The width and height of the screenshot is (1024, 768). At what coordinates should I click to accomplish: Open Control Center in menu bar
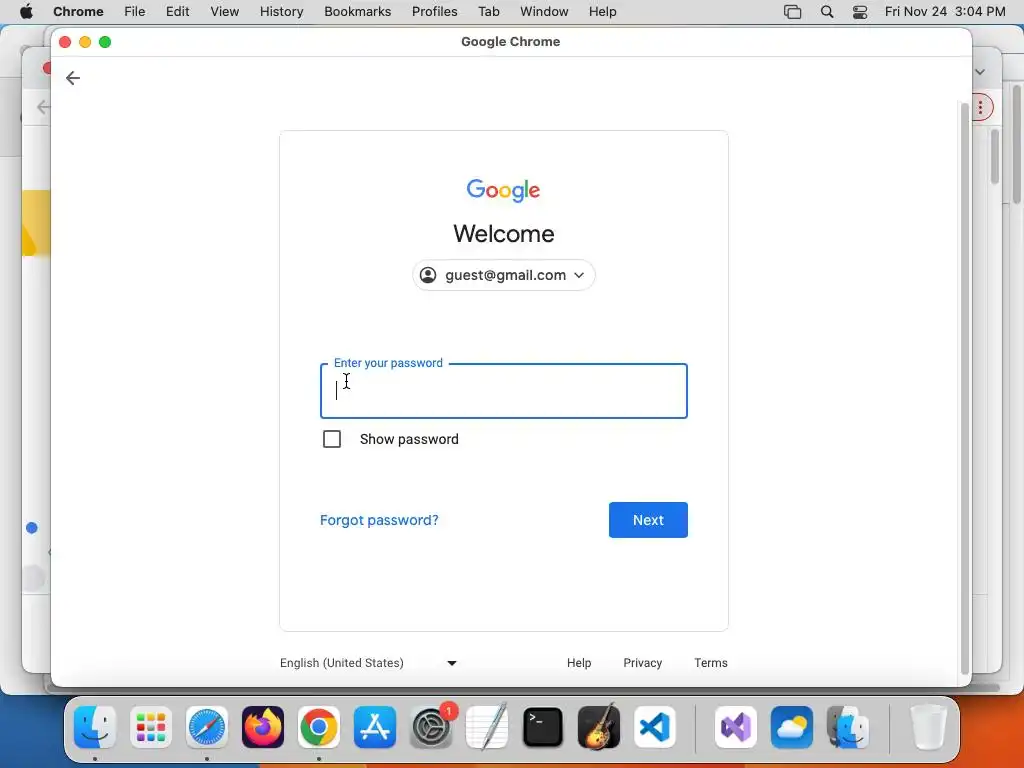click(860, 12)
